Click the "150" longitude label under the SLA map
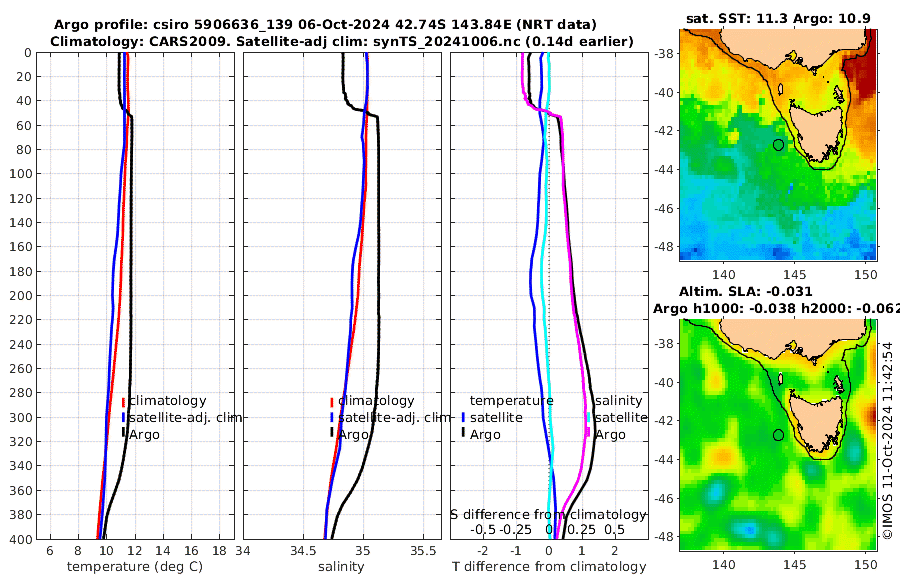This screenshot has height=580, width=900. point(866,565)
